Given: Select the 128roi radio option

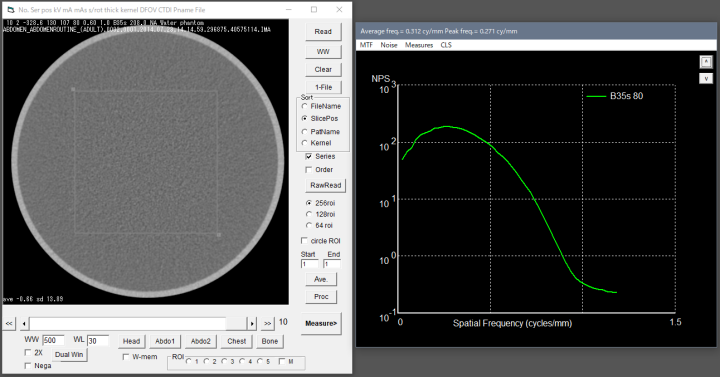Looking at the screenshot, I should pos(321,214).
